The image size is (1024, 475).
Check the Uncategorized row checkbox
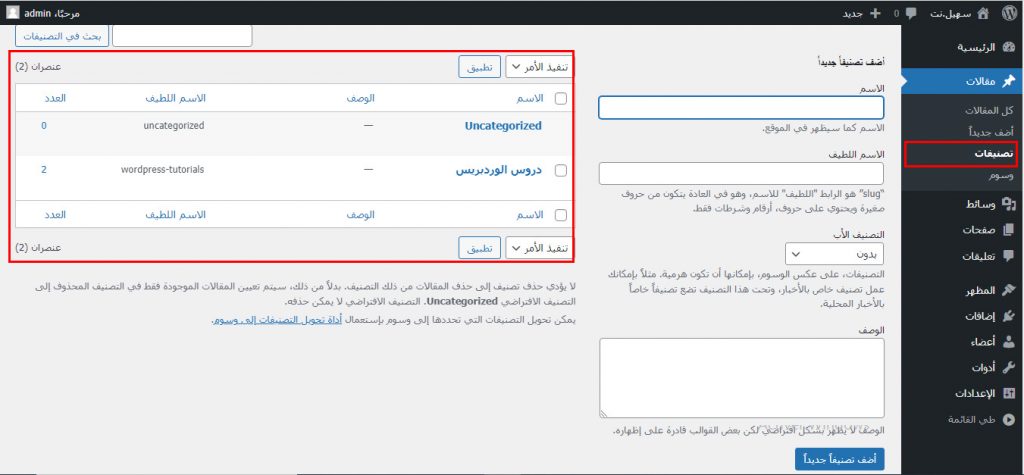560,127
